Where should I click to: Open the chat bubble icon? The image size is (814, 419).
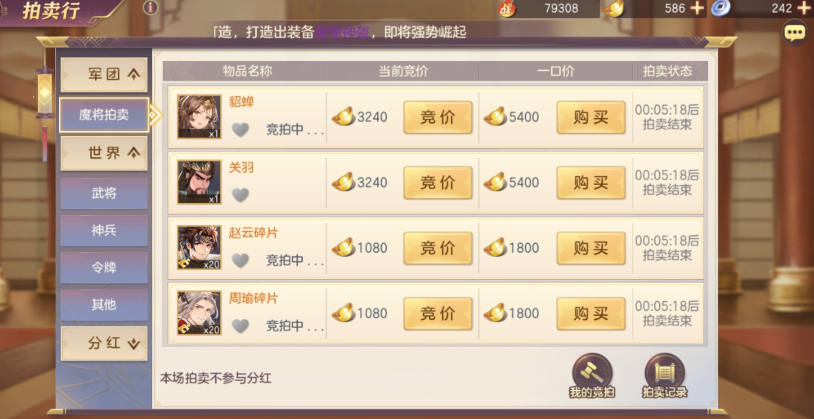794,33
